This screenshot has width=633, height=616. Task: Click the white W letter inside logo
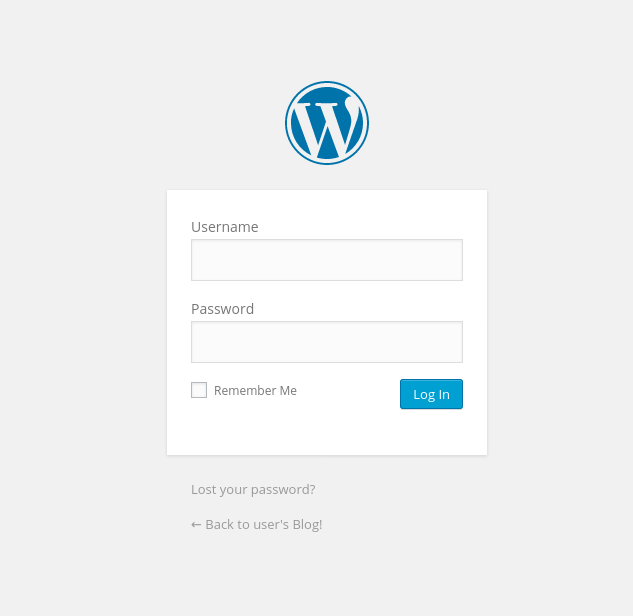(x=326, y=127)
